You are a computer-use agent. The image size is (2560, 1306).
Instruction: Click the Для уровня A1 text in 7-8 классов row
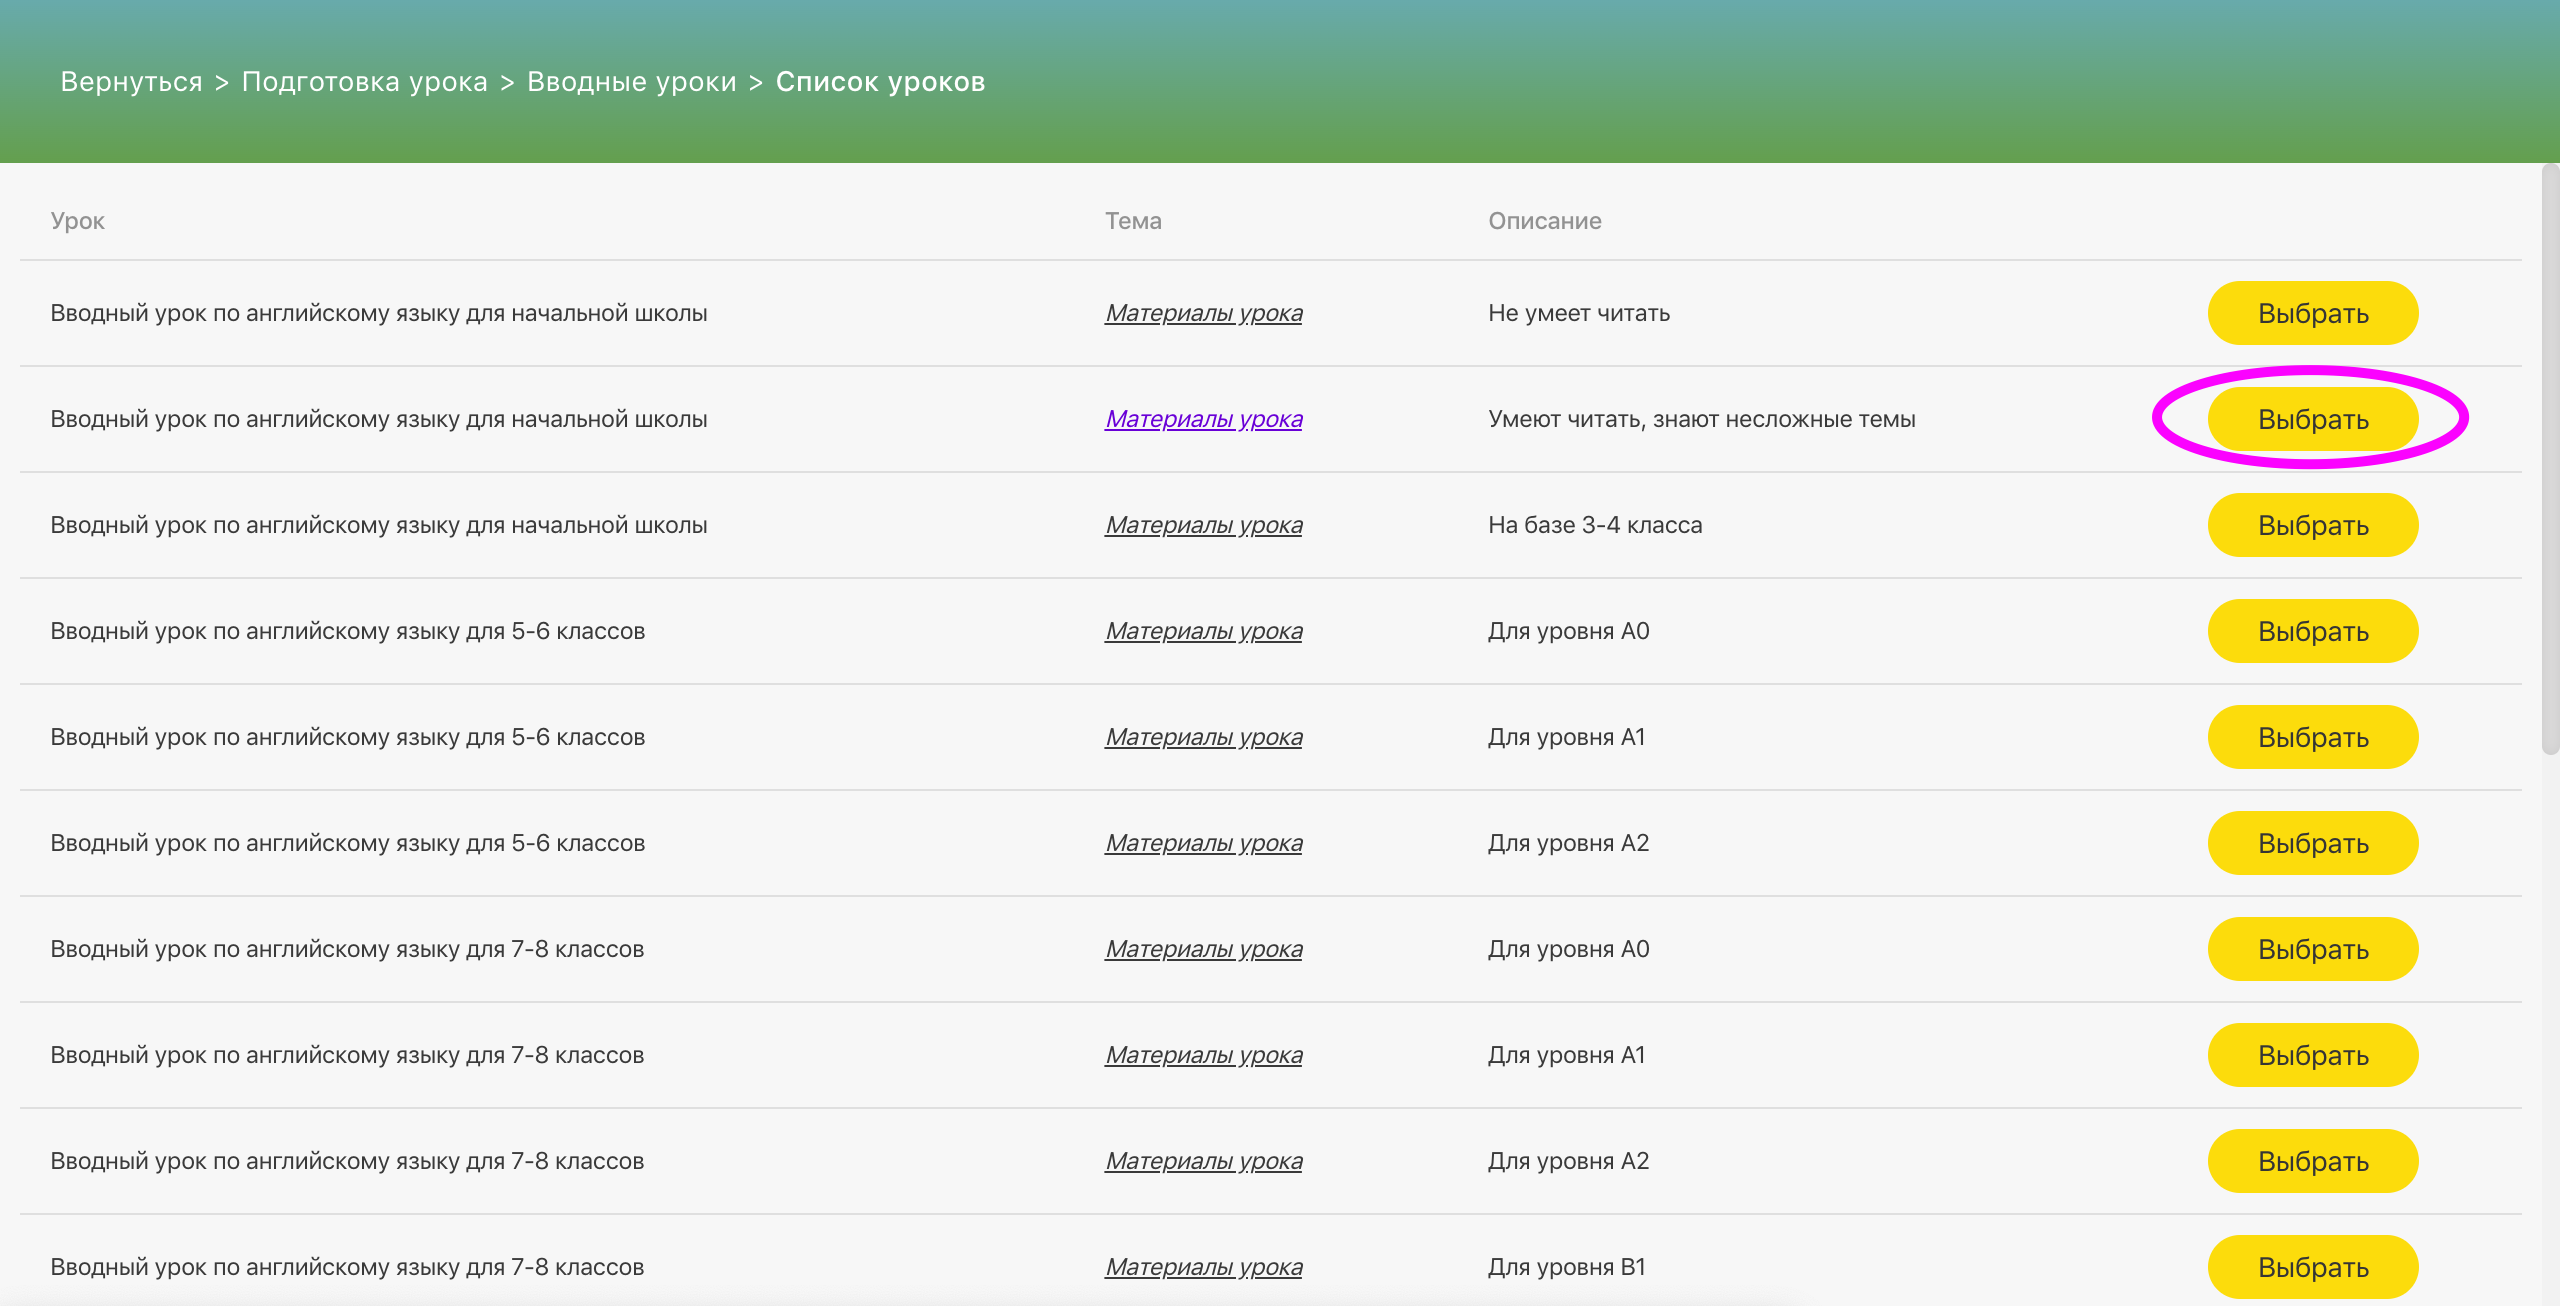click(1566, 1055)
